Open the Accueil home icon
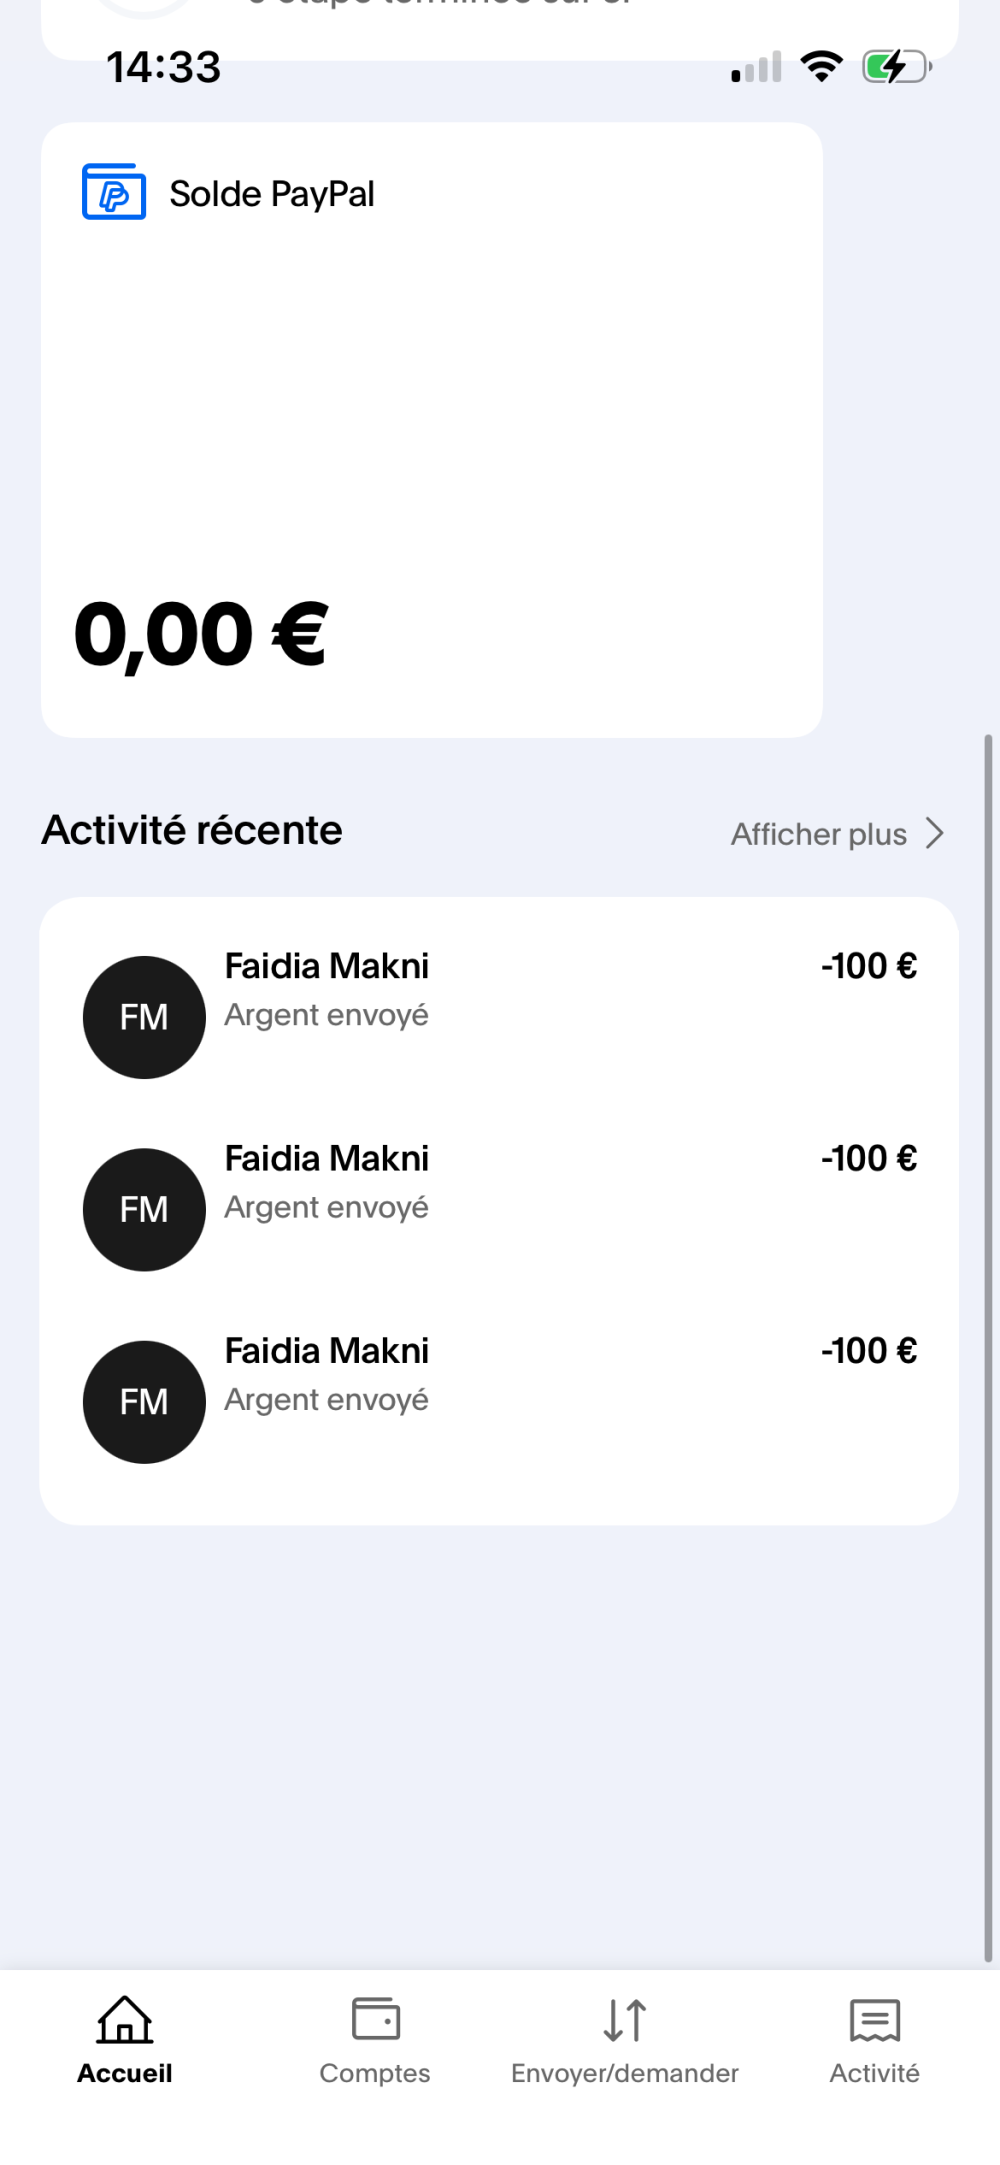 point(125,2020)
